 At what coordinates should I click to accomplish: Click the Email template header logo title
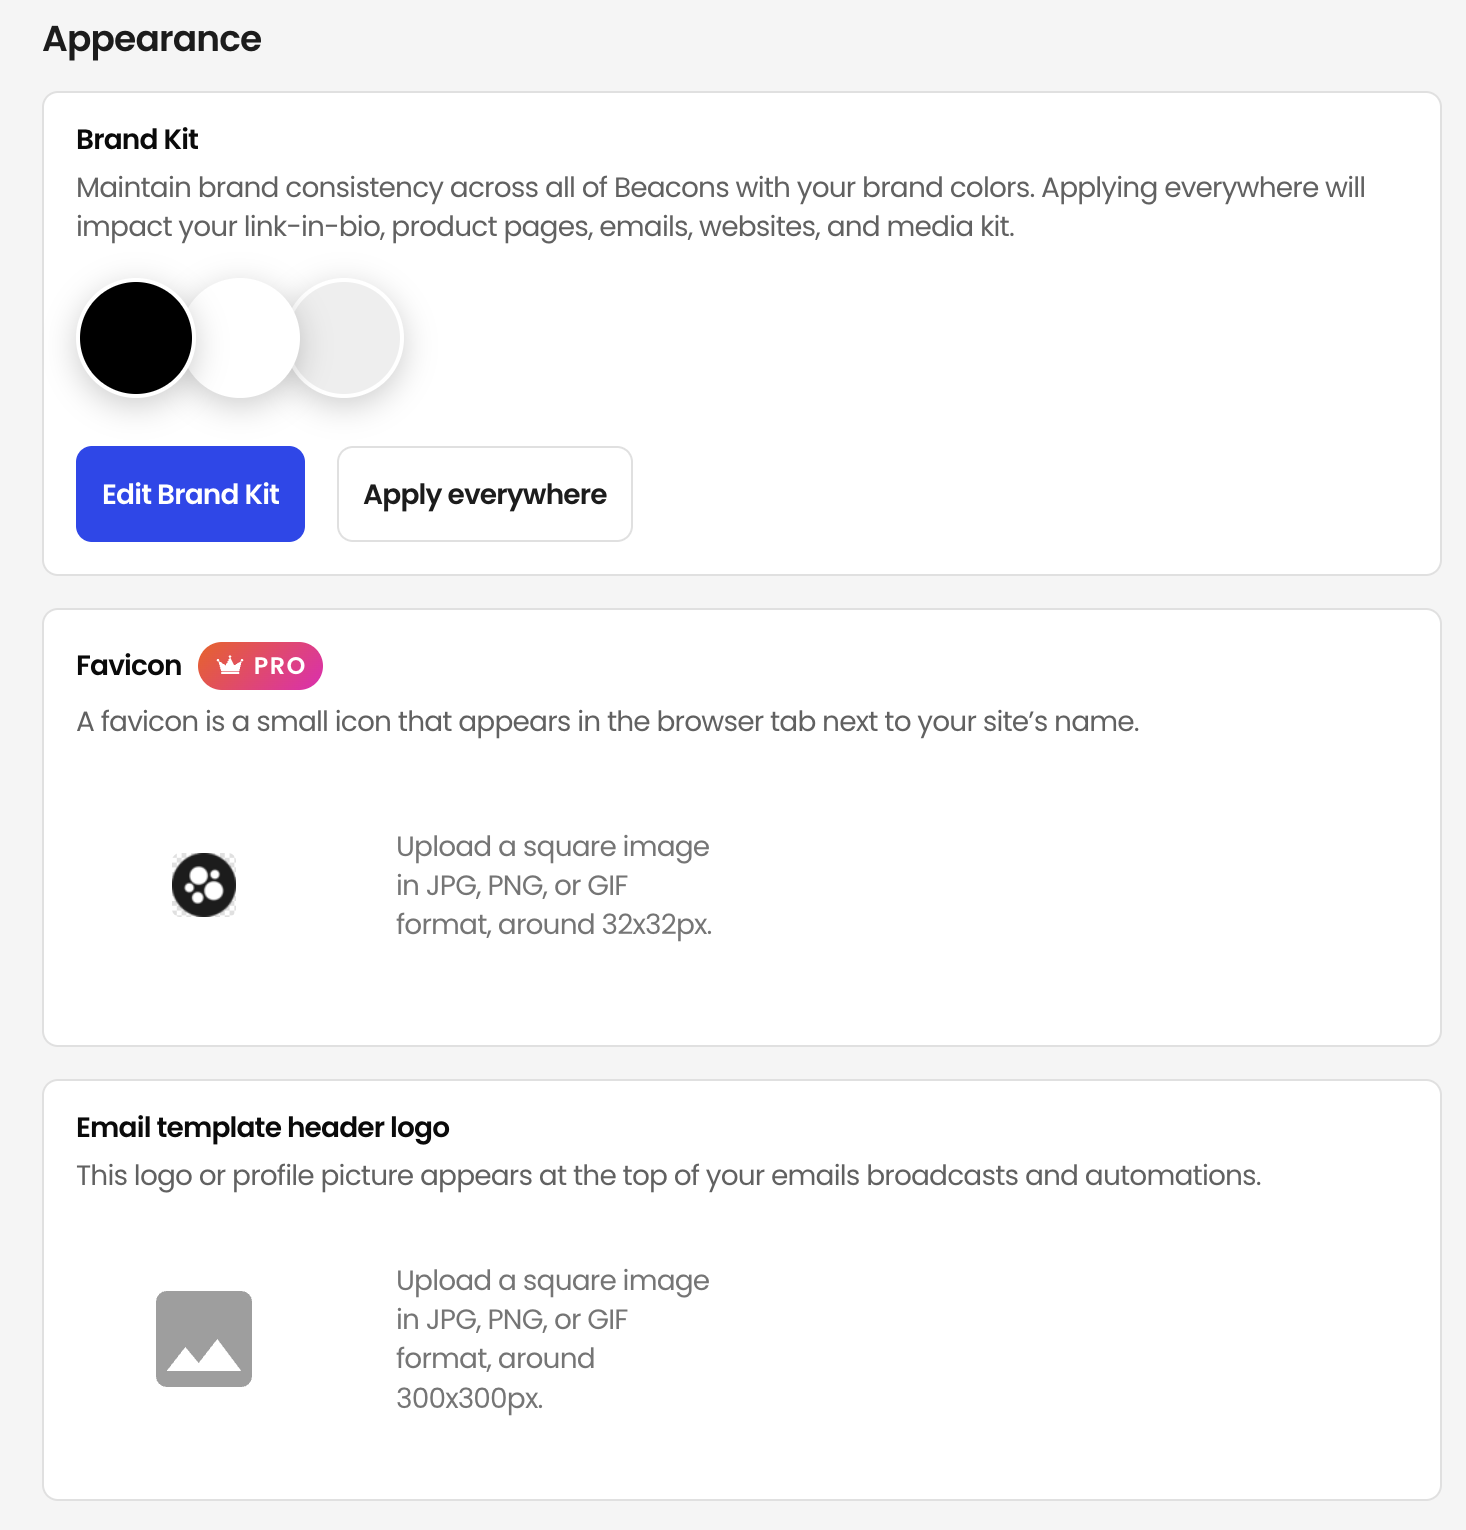coord(263,1128)
